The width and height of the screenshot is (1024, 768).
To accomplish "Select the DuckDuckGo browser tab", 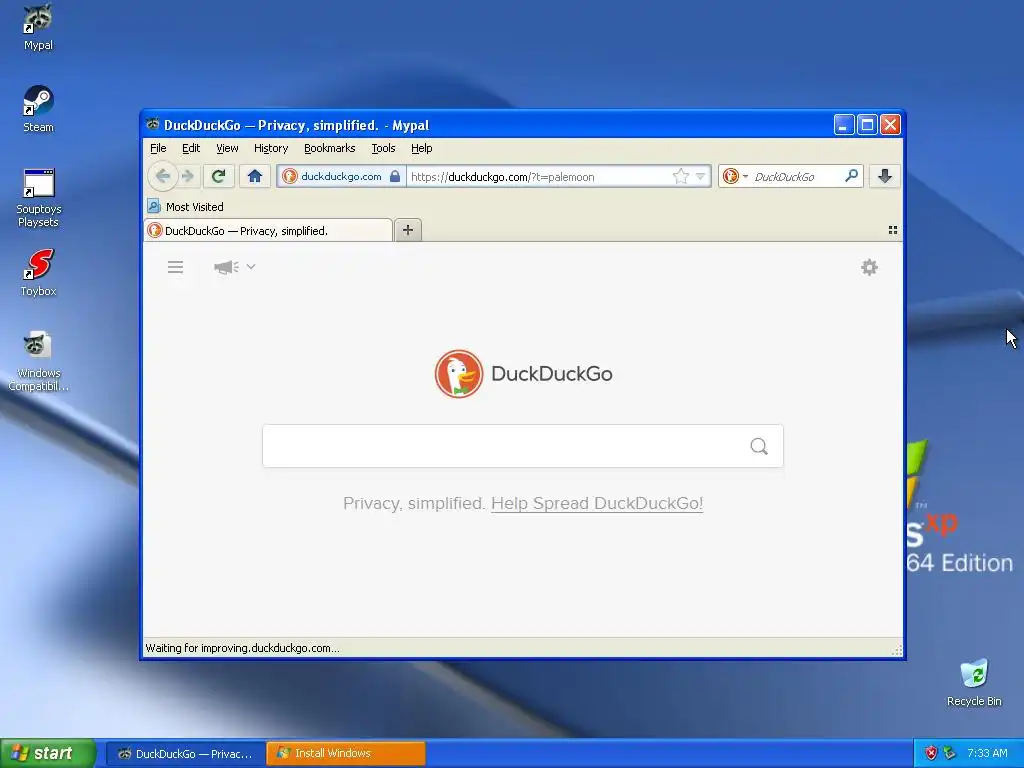I will coord(268,231).
